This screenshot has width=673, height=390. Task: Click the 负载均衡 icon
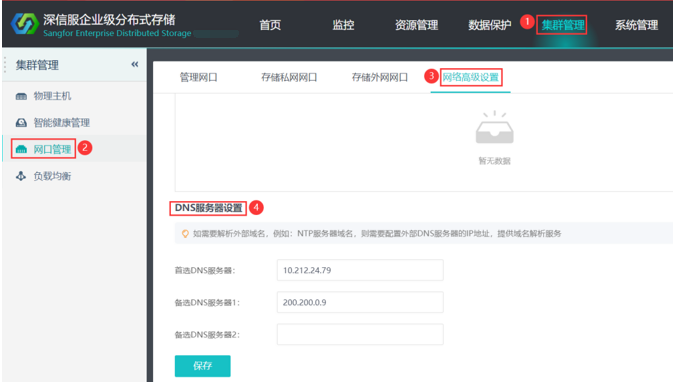(x=21, y=176)
